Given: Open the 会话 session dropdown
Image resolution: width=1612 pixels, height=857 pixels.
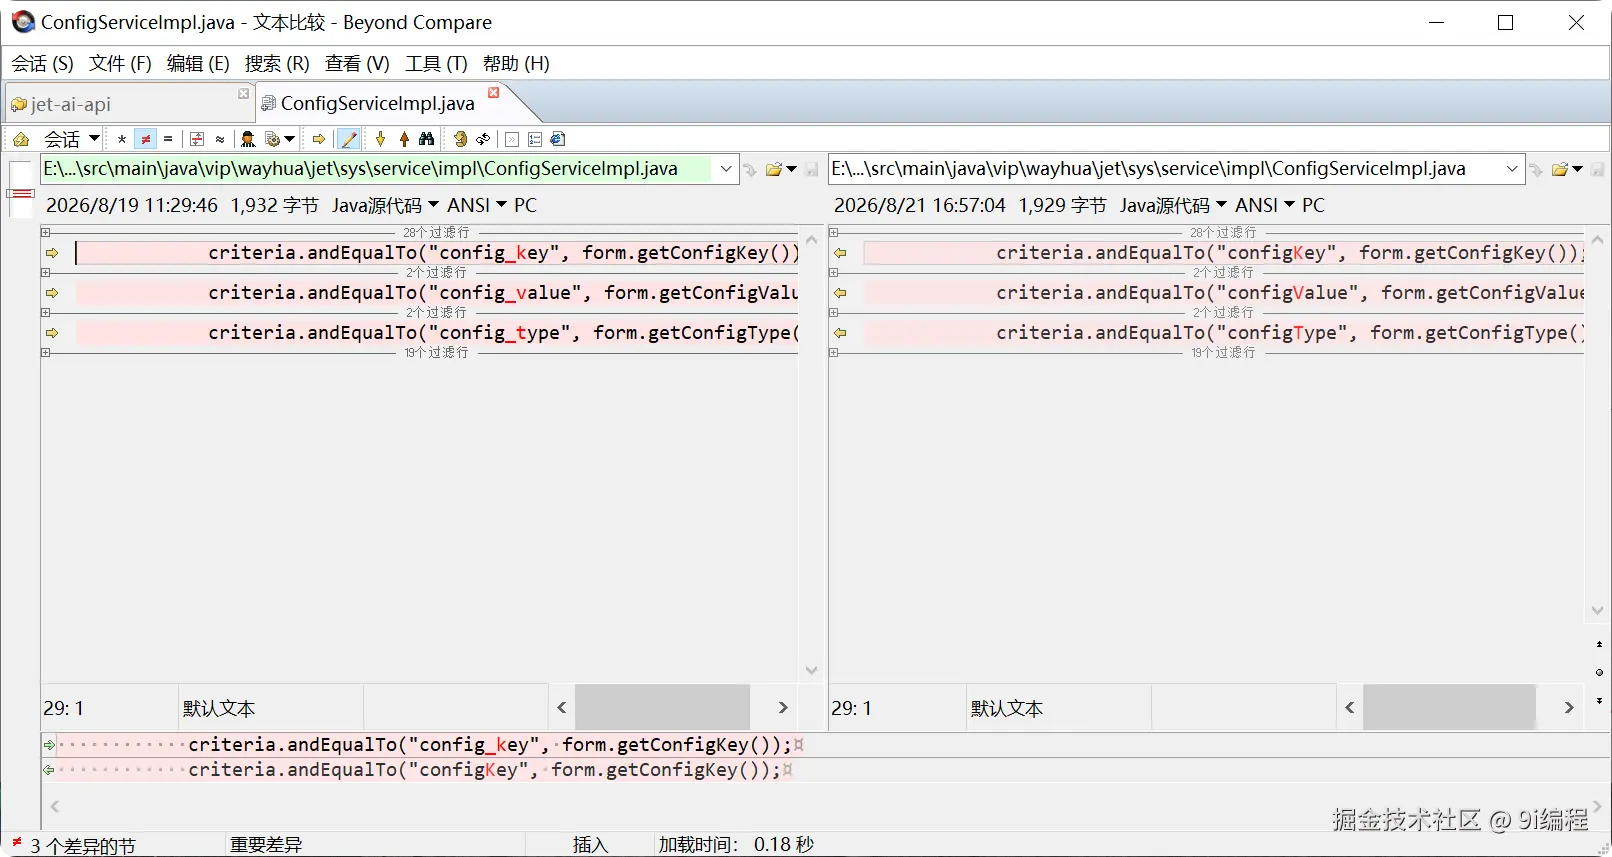Looking at the screenshot, I should (72, 139).
